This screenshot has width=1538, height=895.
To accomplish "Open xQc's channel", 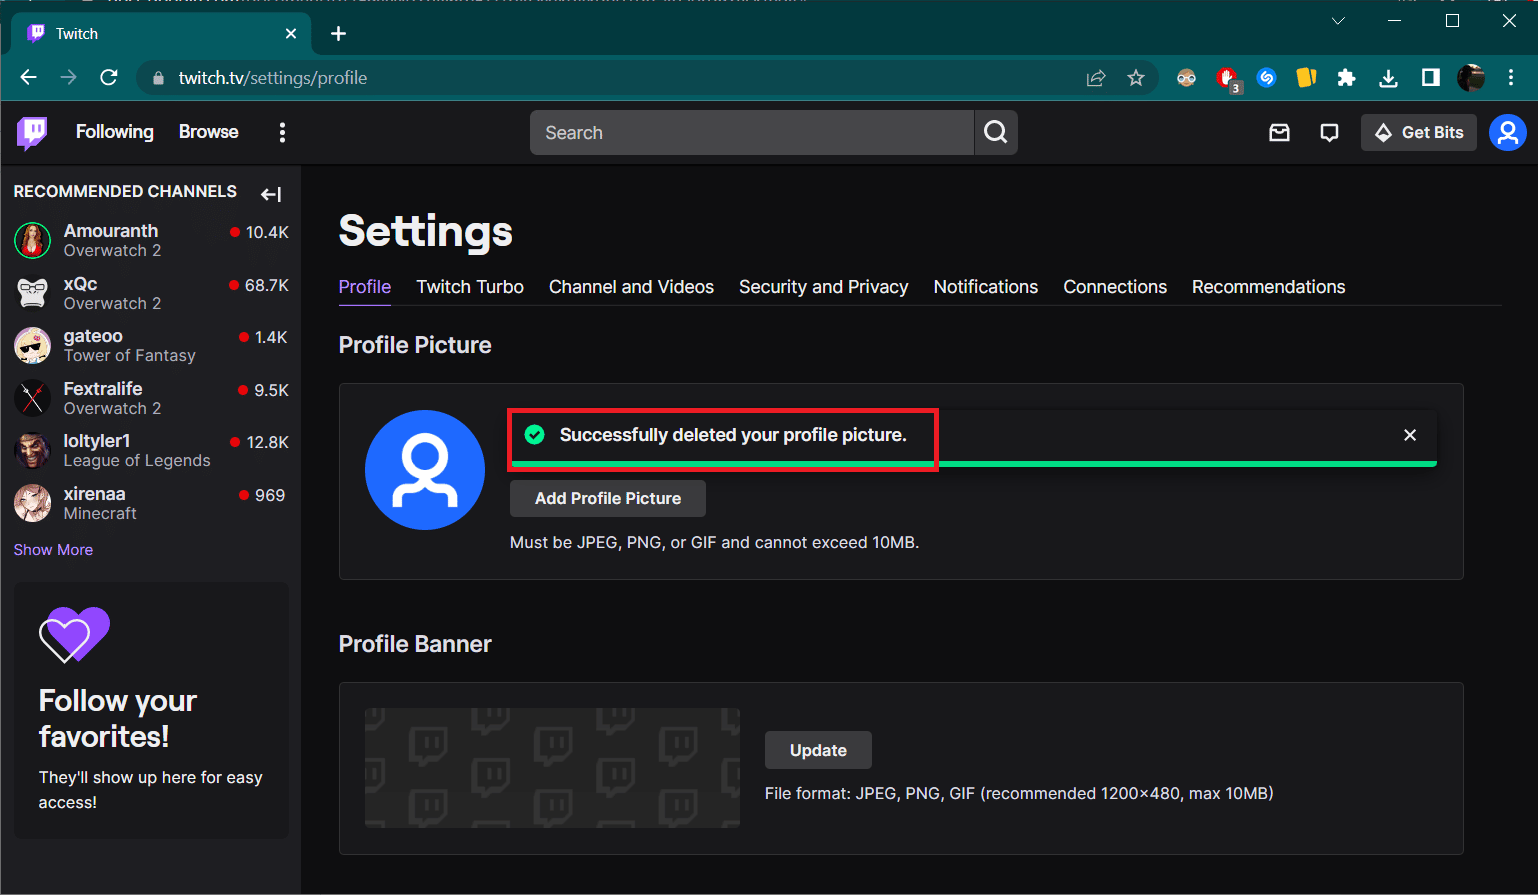I will click(x=150, y=293).
